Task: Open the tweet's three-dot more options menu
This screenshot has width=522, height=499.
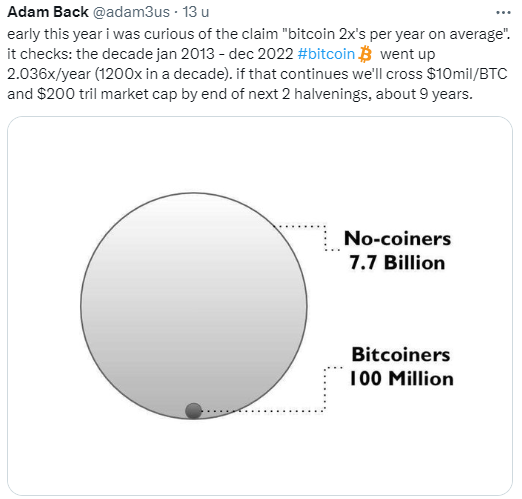Action: (x=503, y=13)
